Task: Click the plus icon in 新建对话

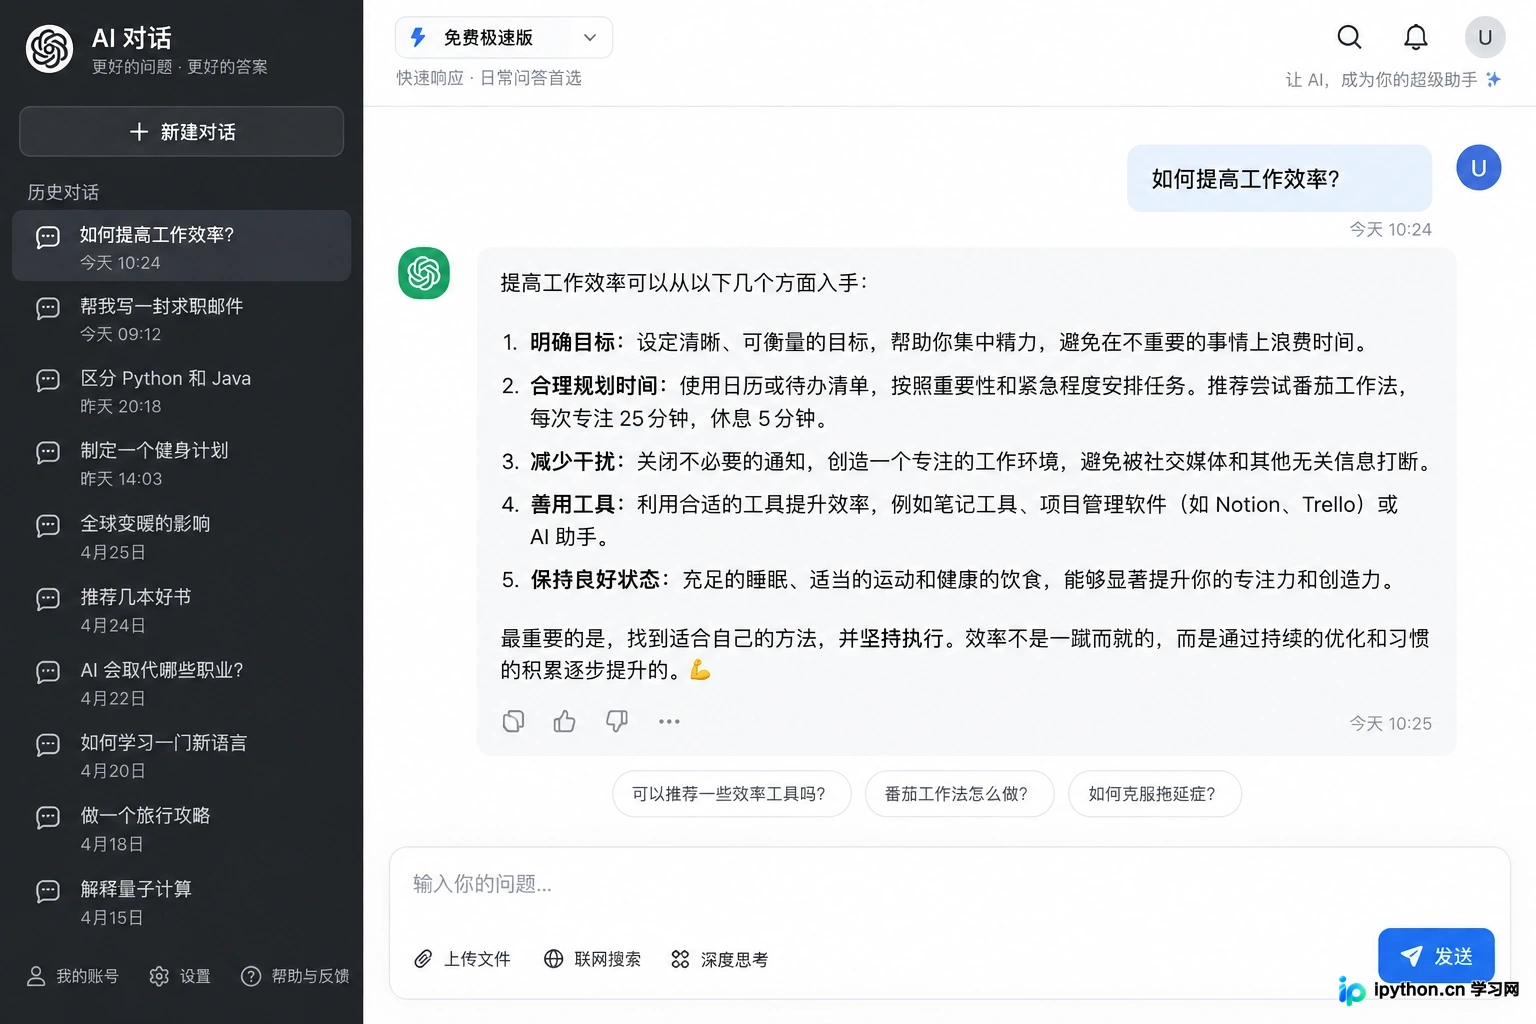Action: point(139,132)
